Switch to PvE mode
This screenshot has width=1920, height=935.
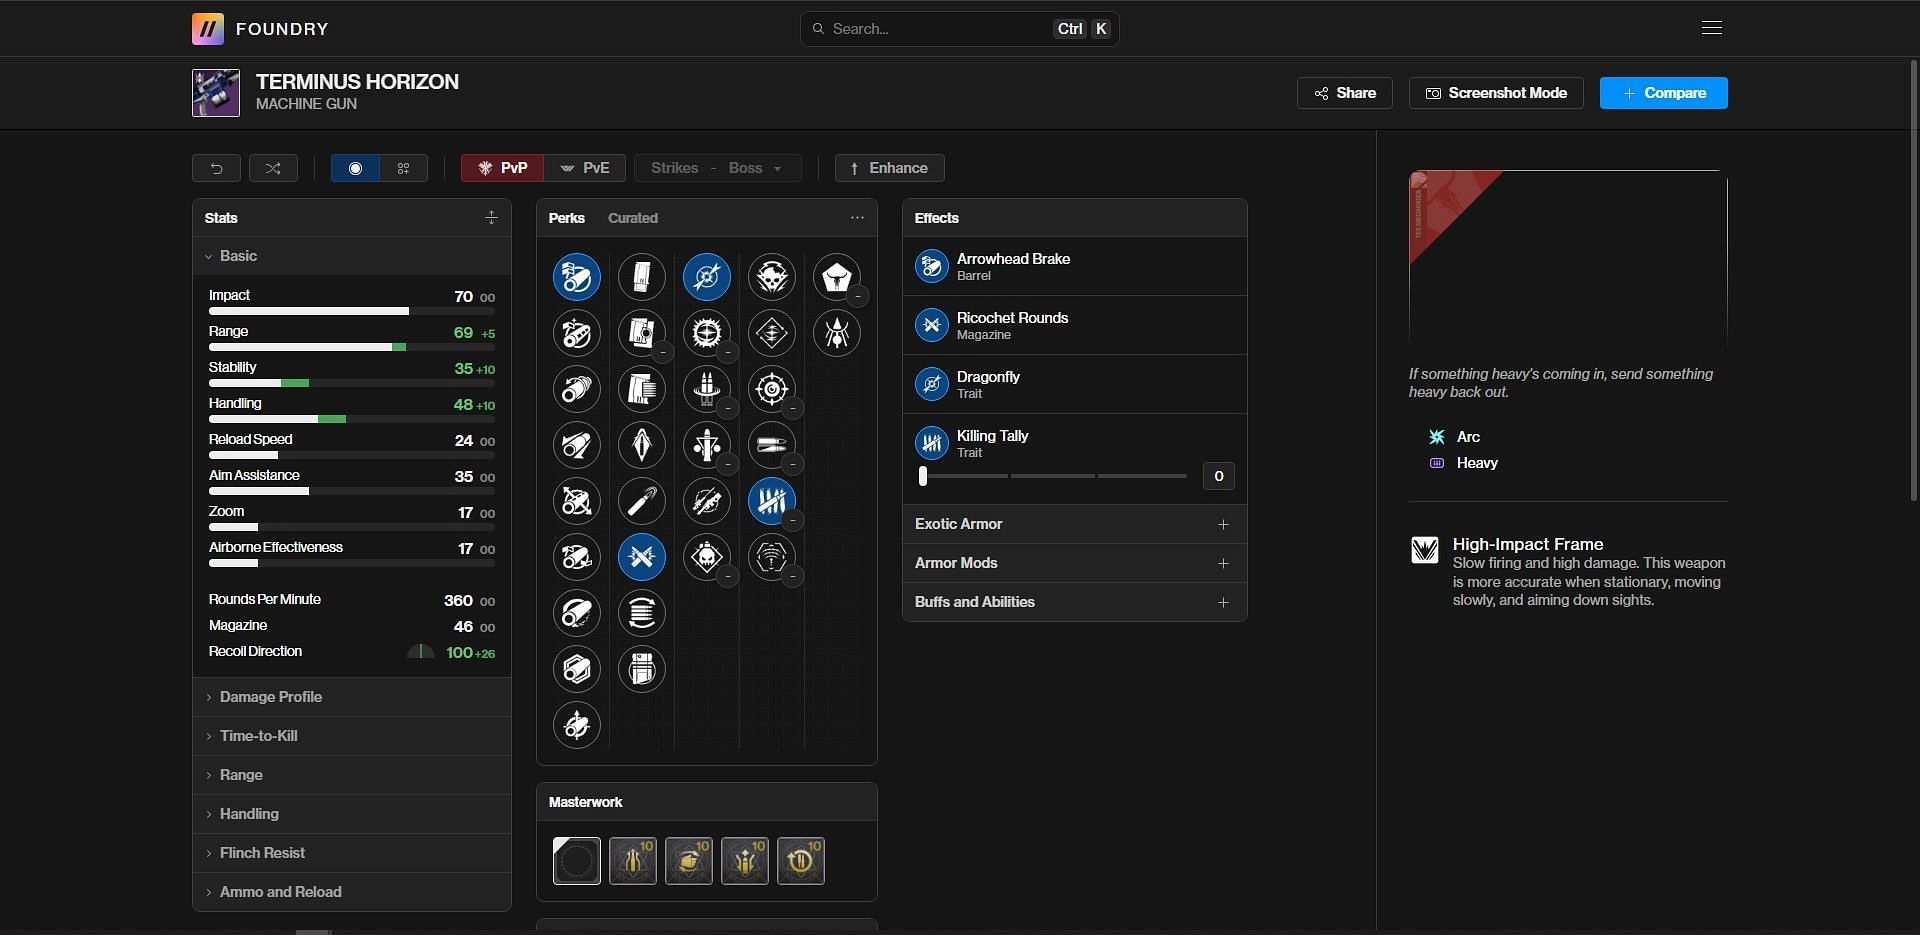tap(585, 168)
